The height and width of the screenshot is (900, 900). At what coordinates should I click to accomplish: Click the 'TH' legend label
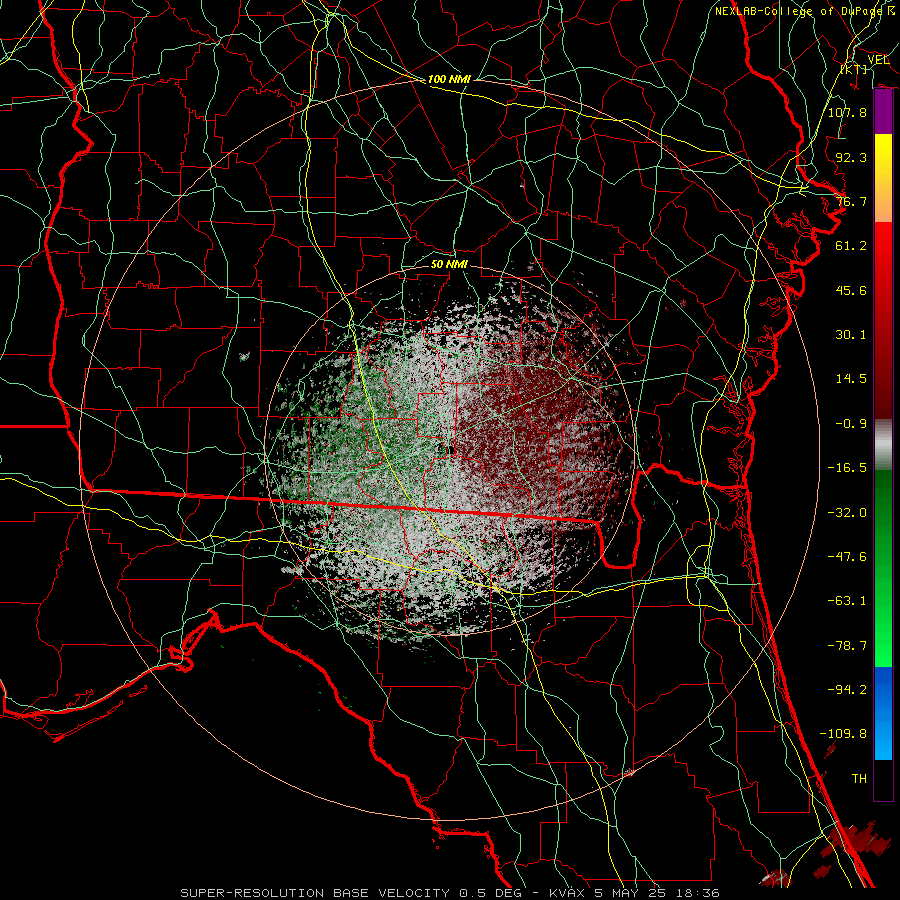pos(859,778)
